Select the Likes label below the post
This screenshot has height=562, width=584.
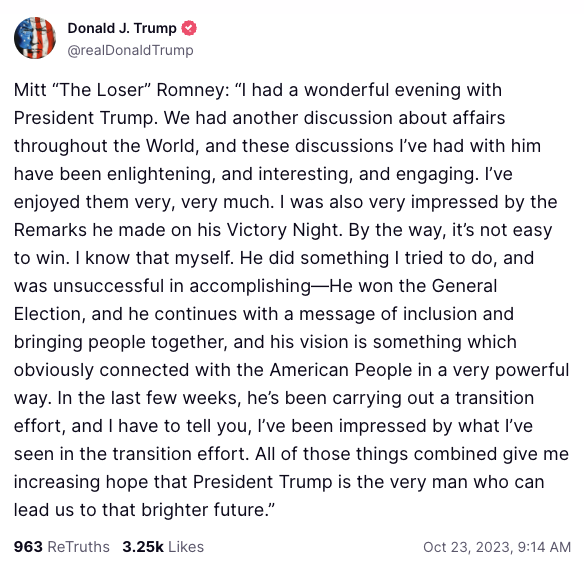click(186, 547)
